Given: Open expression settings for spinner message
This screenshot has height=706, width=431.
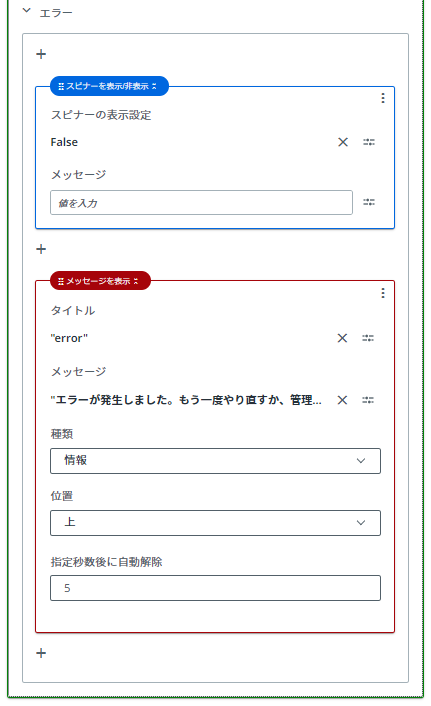Looking at the screenshot, I should tap(369, 202).
